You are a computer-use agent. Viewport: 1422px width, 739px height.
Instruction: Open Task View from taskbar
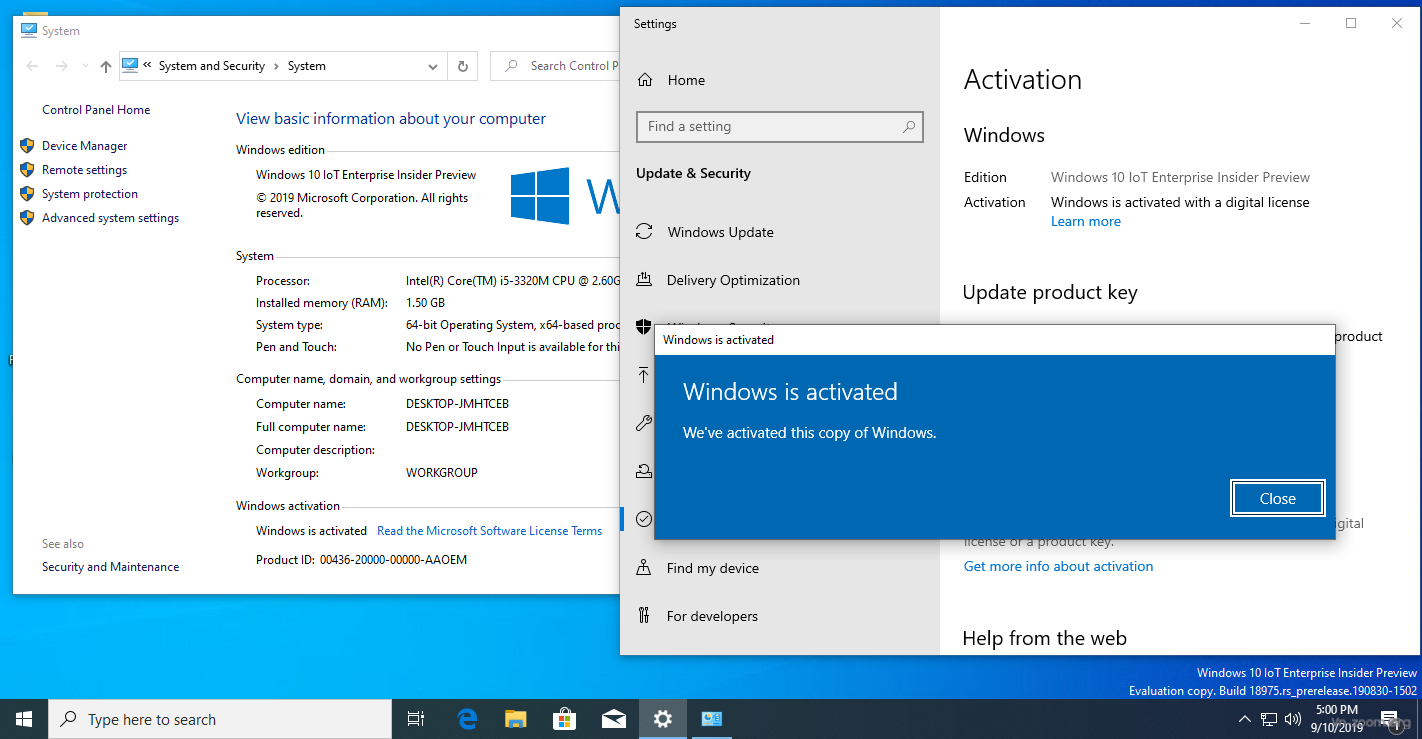pyautogui.click(x=416, y=719)
